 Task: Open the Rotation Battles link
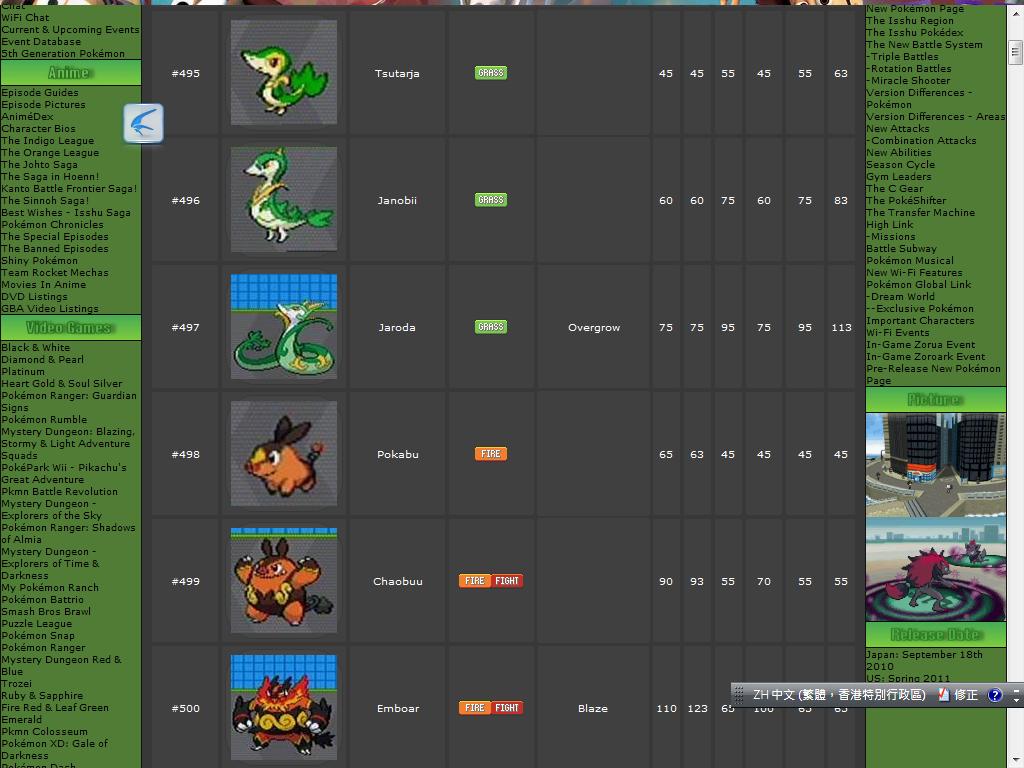908,69
